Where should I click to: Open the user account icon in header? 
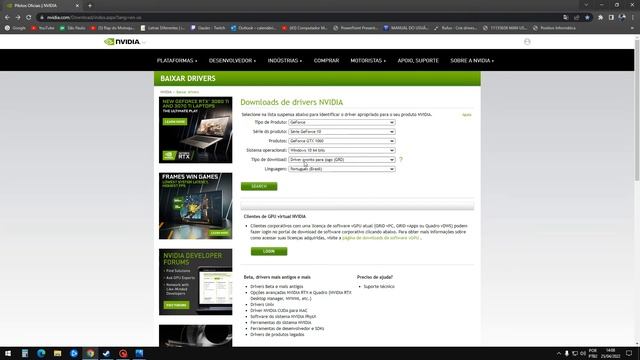click(x=527, y=42)
